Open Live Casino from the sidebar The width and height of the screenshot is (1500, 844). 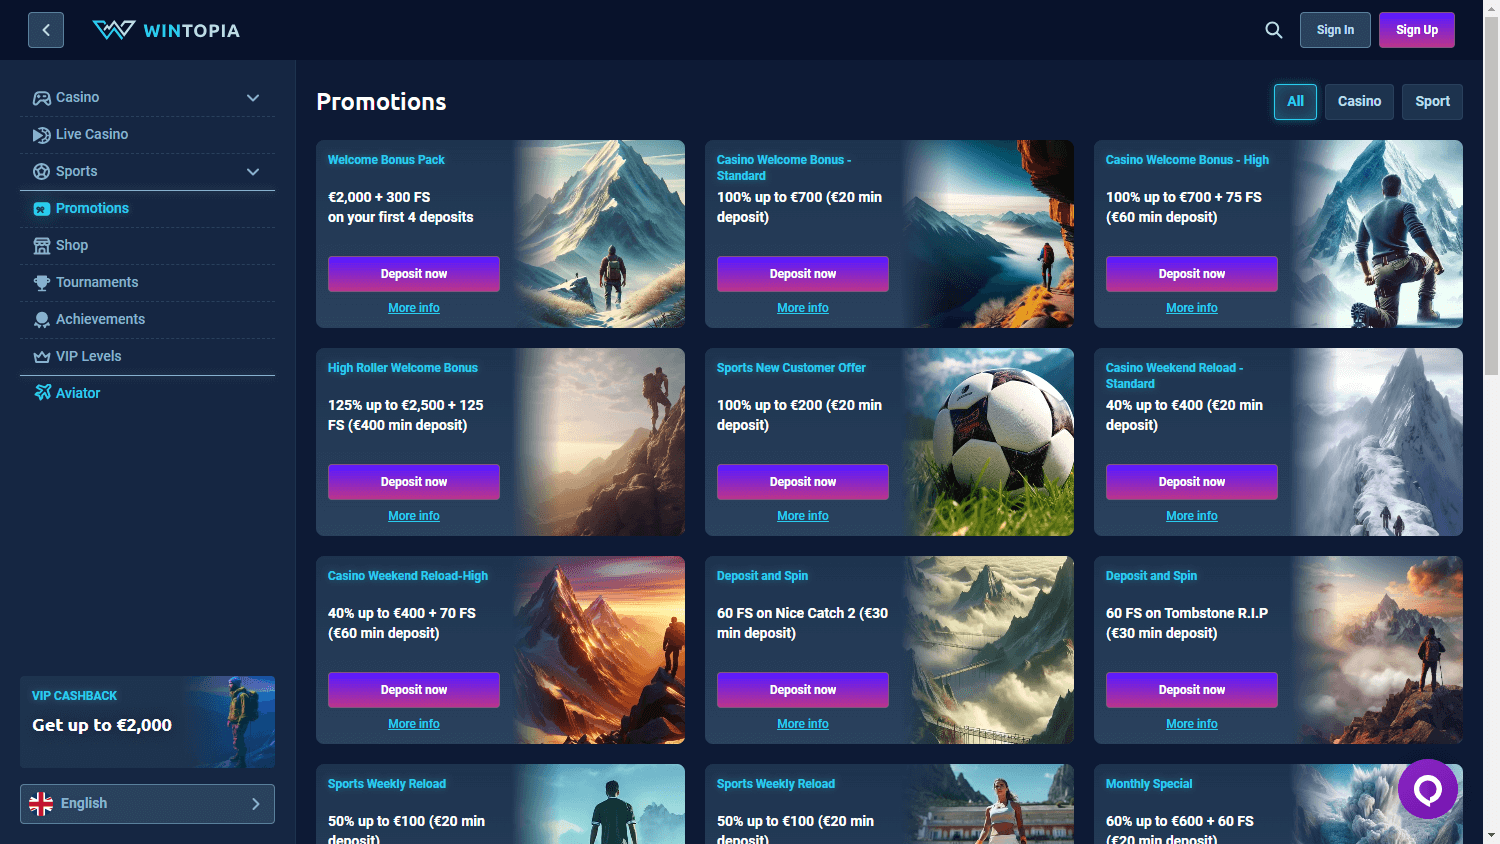click(x=147, y=135)
